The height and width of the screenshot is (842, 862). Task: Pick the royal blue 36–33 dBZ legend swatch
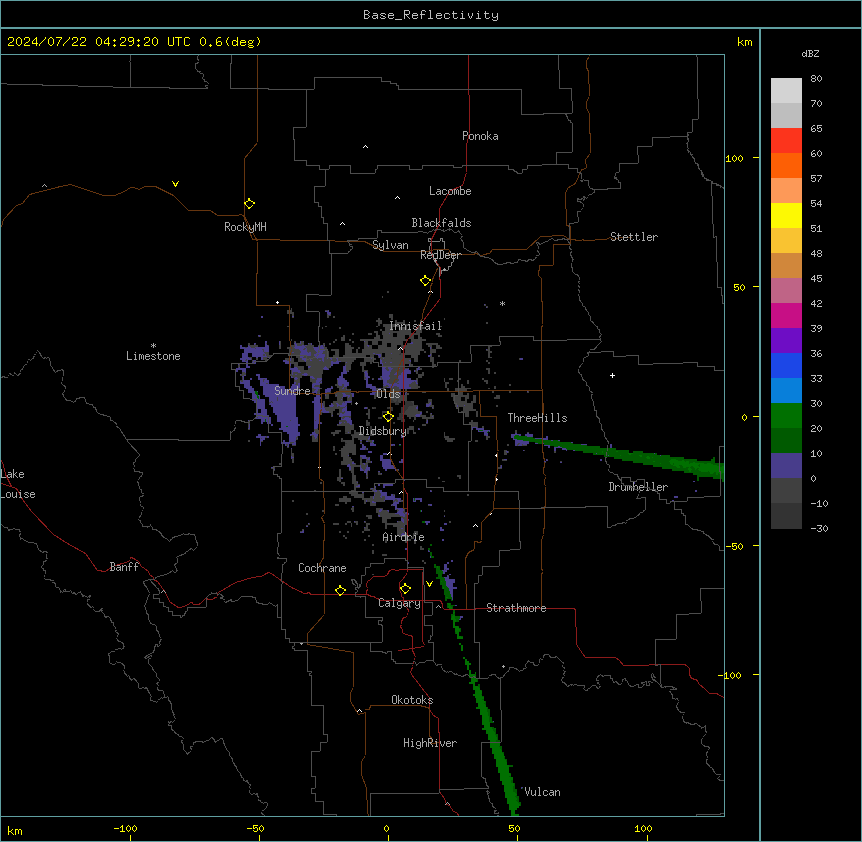(x=786, y=365)
